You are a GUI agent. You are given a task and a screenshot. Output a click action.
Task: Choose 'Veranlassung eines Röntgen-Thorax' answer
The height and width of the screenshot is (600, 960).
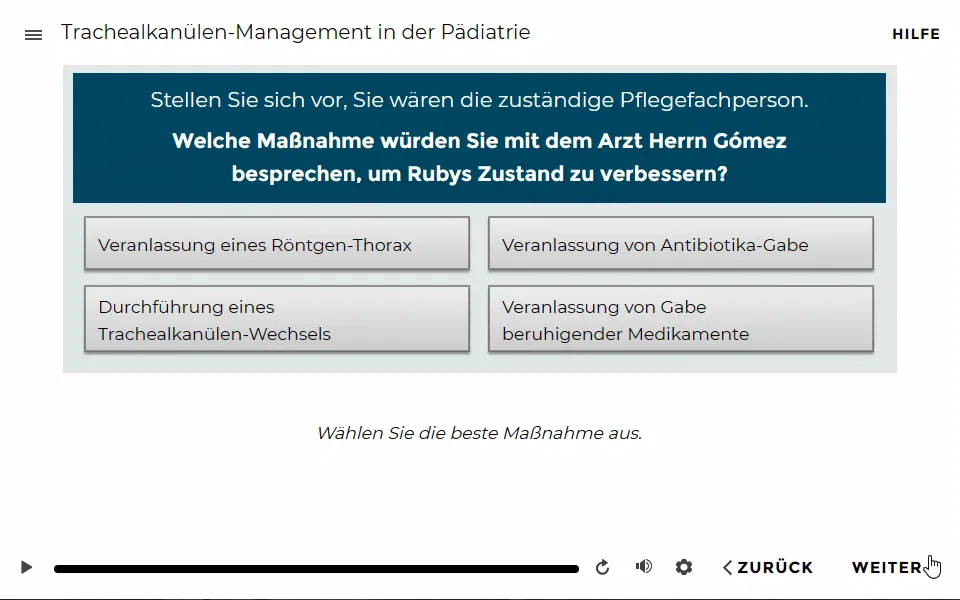(277, 243)
